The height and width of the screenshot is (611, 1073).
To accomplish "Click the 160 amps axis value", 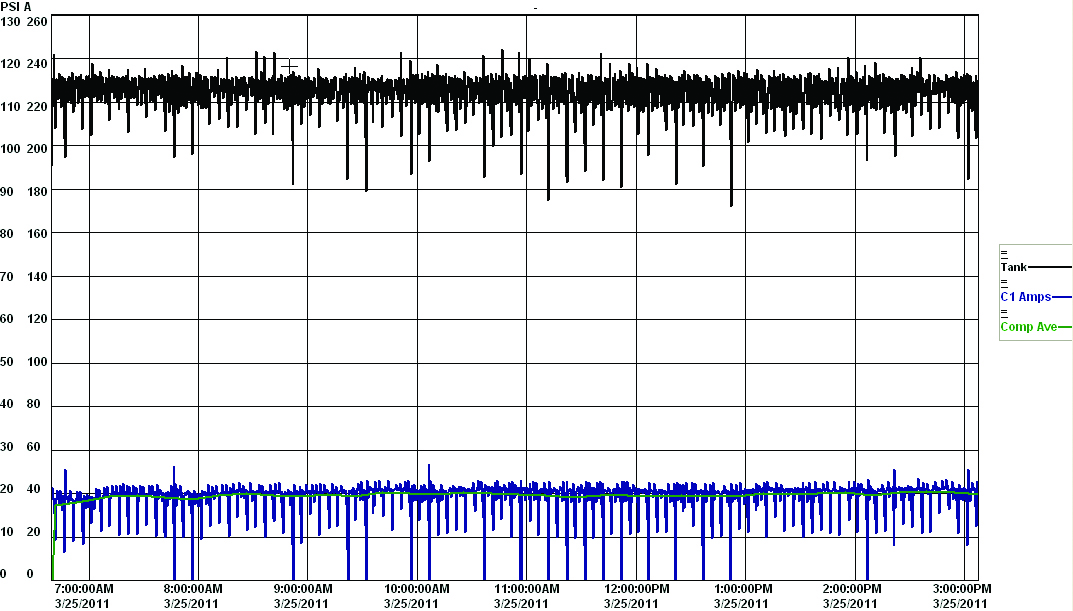I will tap(37, 233).
